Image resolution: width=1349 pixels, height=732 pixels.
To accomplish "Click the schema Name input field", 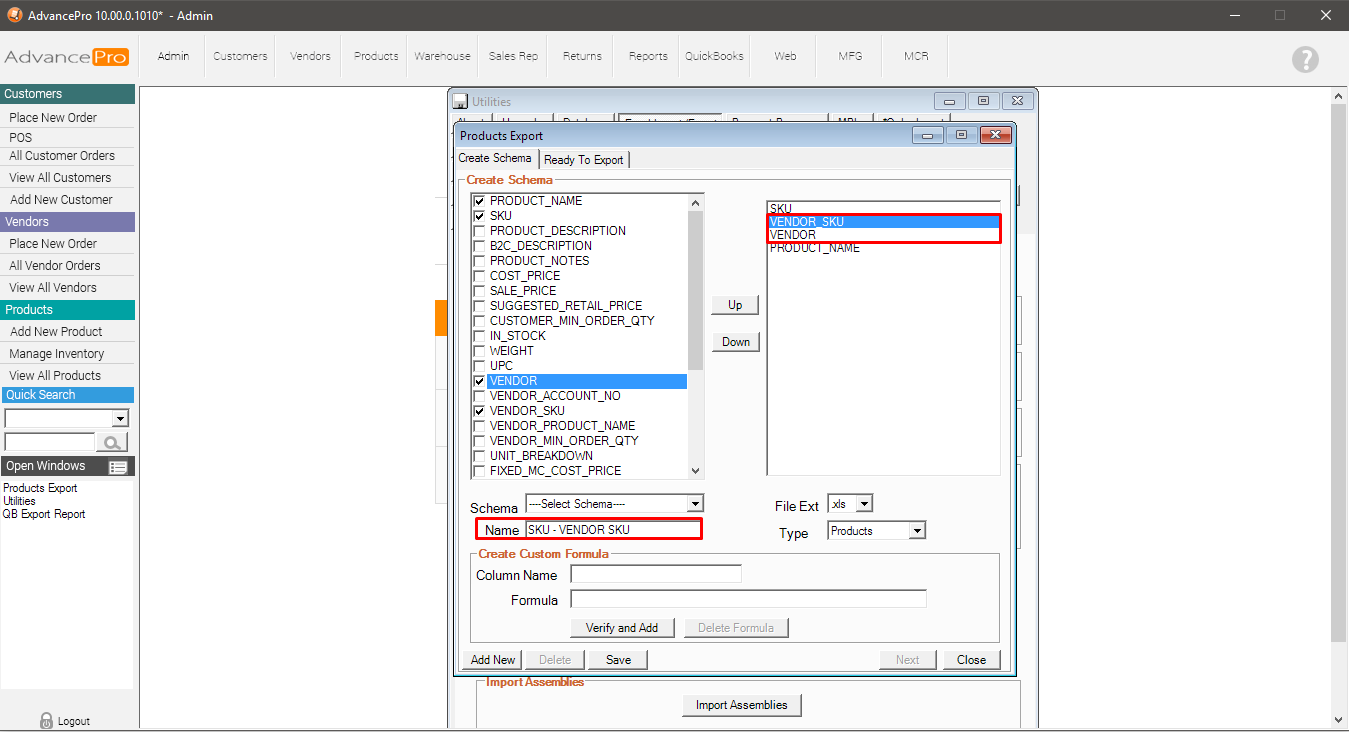I will [612, 530].
